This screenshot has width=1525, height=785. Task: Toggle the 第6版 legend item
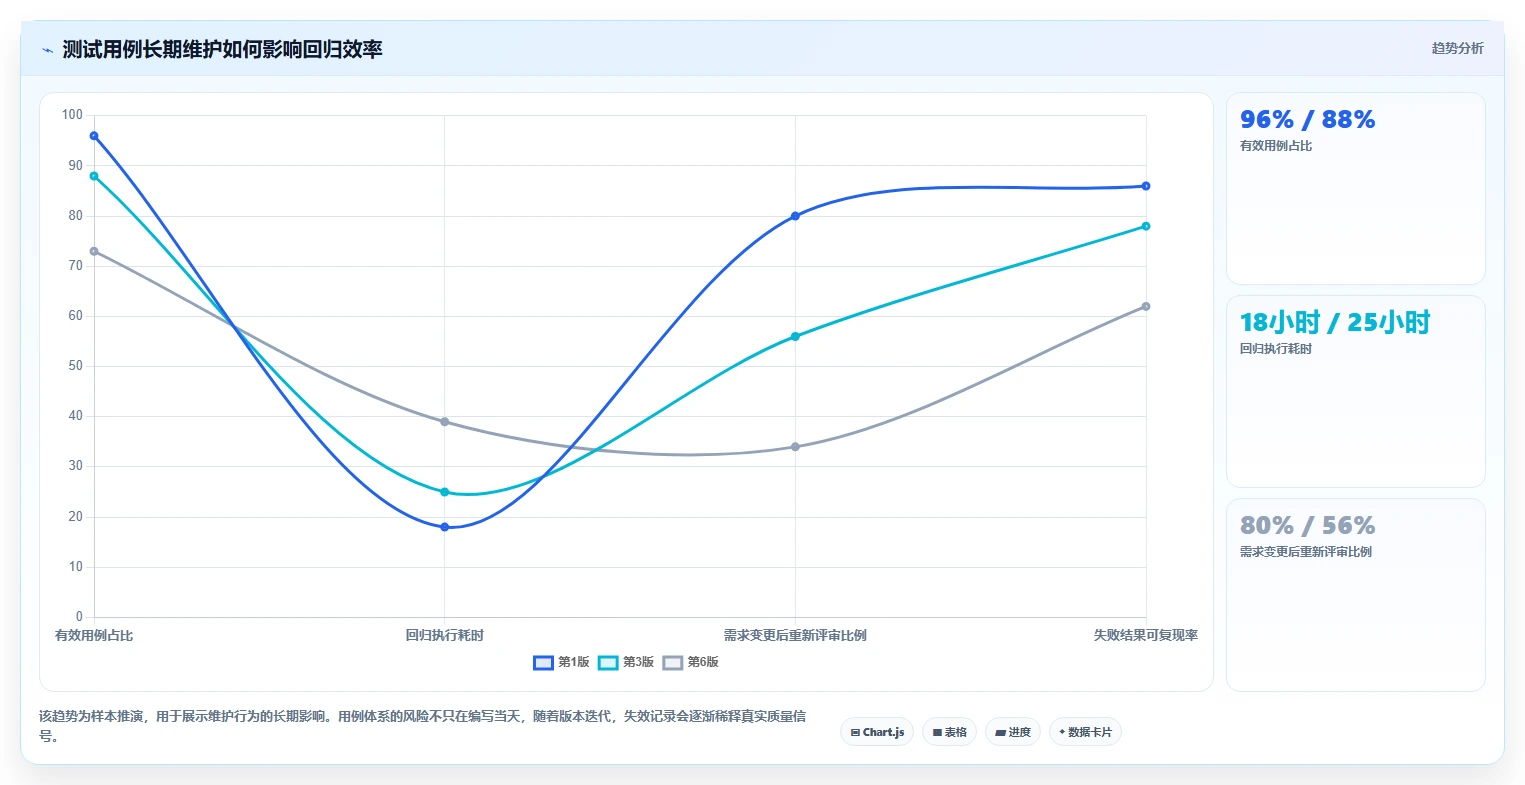(x=691, y=662)
